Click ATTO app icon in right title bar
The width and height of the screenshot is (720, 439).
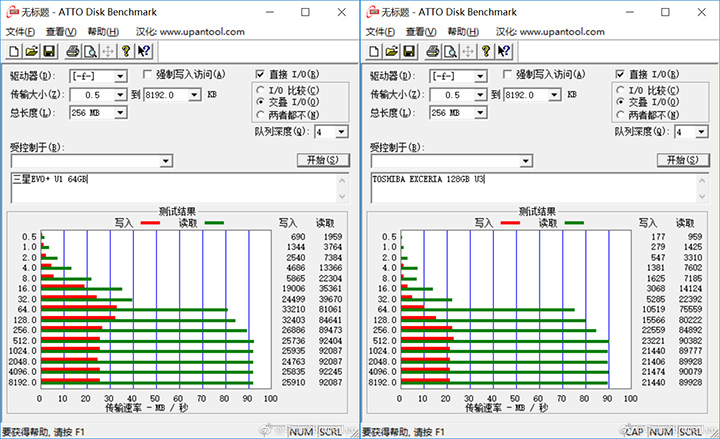[x=373, y=12]
